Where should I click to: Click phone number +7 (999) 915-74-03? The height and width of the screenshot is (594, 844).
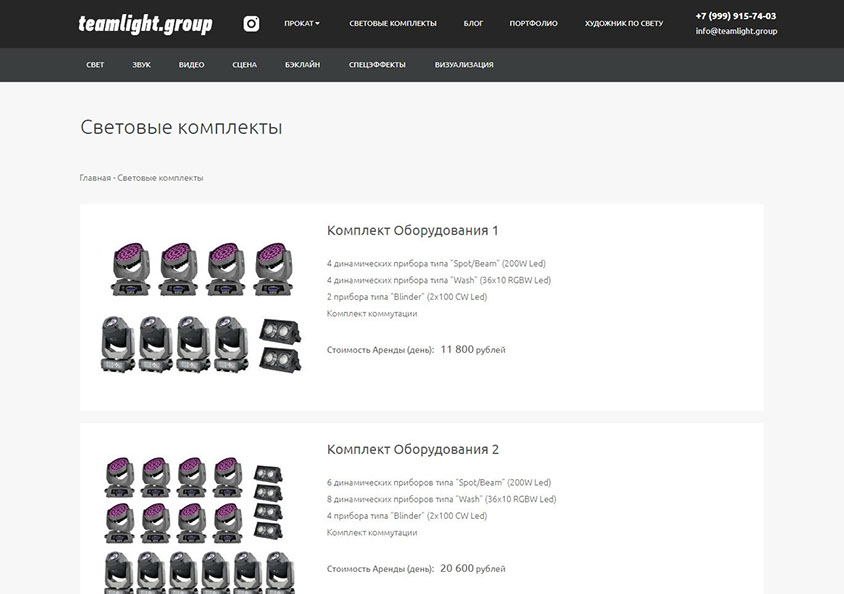[x=736, y=16]
